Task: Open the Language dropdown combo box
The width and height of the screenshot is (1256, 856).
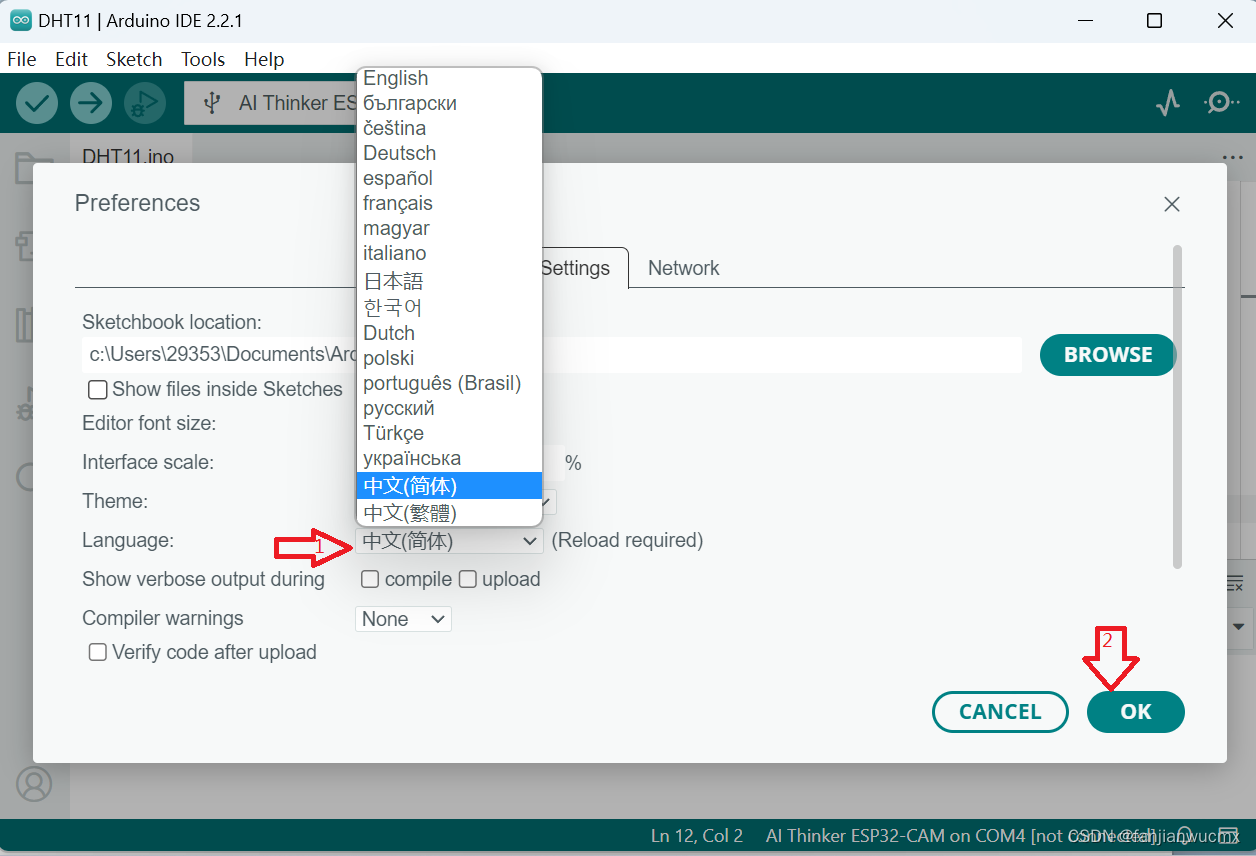Action: click(x=449, y=541)
